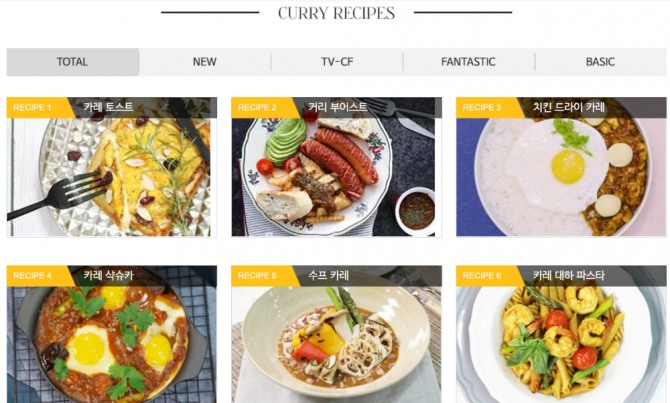
Task: Choose the RECIPE 5 yellow label
Action: point(262,276)
